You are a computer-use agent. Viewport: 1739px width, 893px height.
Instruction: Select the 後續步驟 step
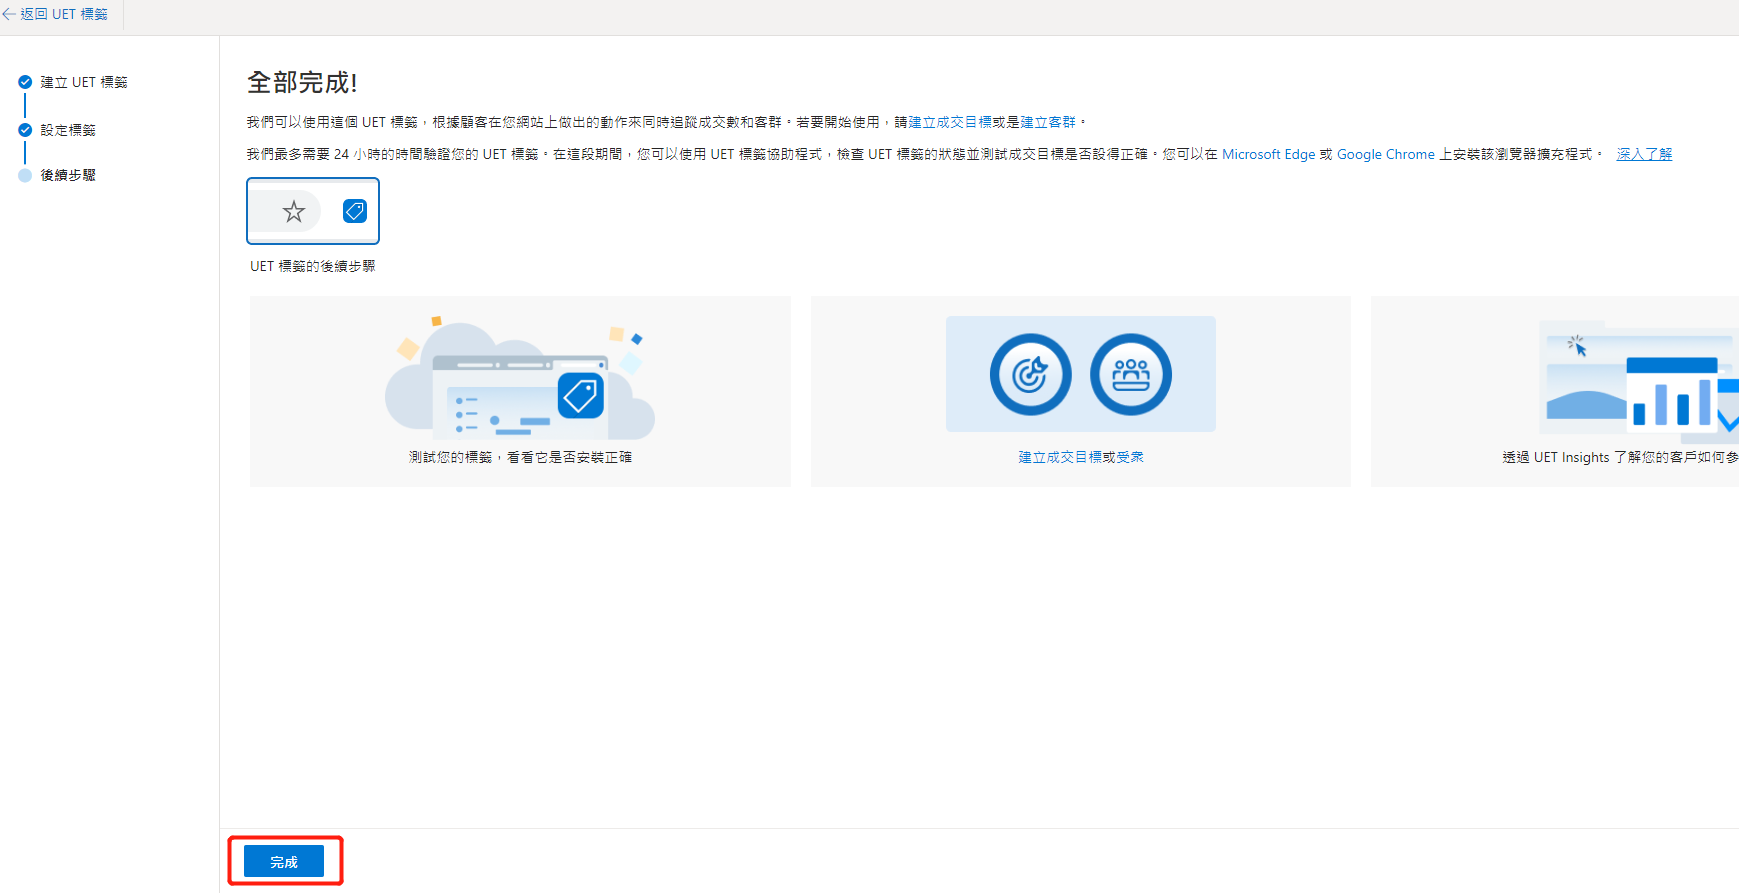click(x=68, y=175)
